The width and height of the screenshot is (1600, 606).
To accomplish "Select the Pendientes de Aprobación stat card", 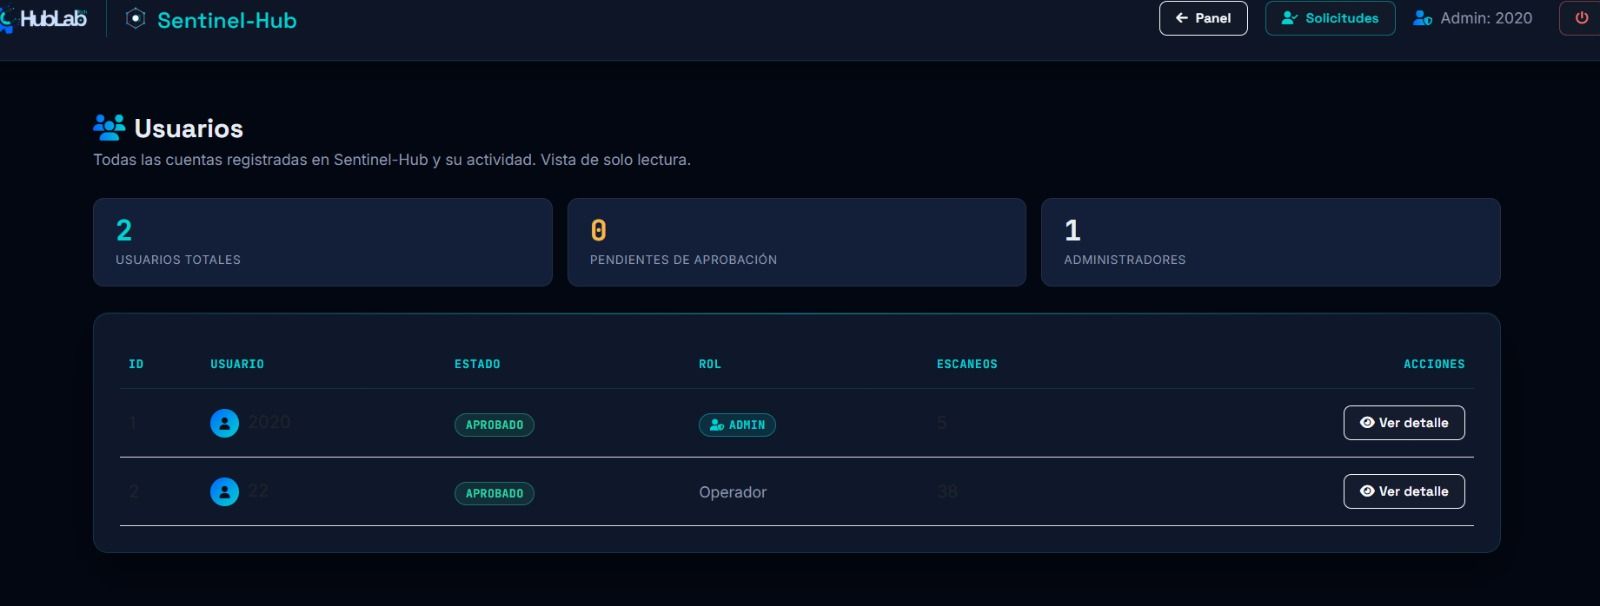I will pos(797,243).
